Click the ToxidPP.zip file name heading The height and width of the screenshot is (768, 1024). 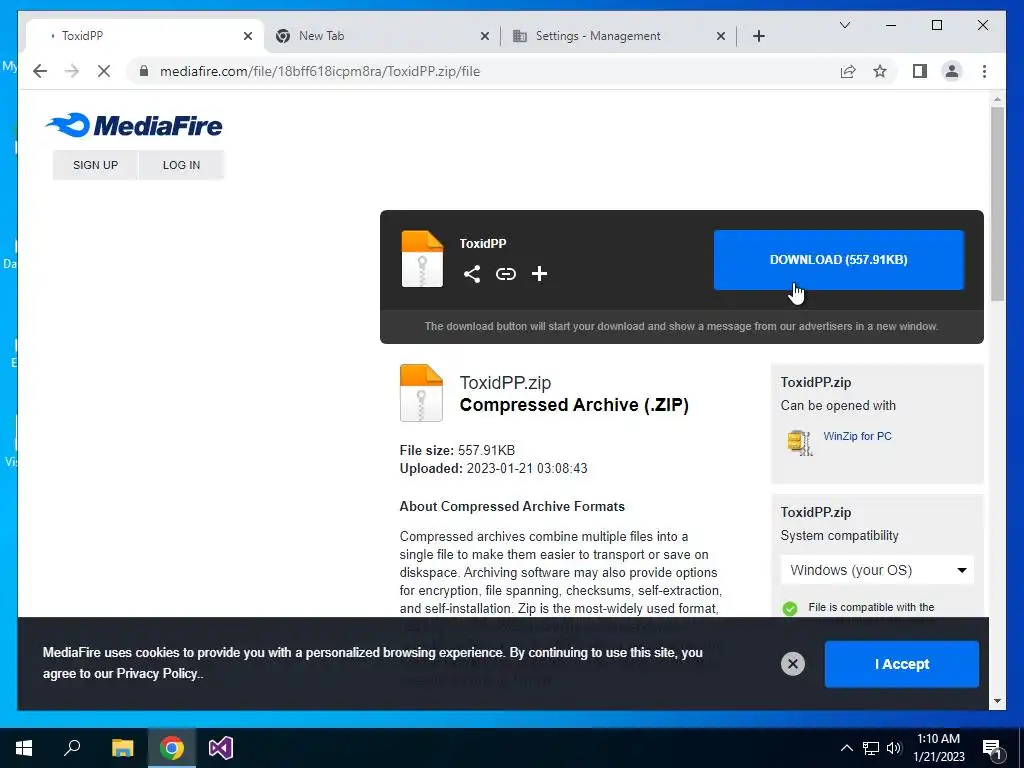pos(505,383)
